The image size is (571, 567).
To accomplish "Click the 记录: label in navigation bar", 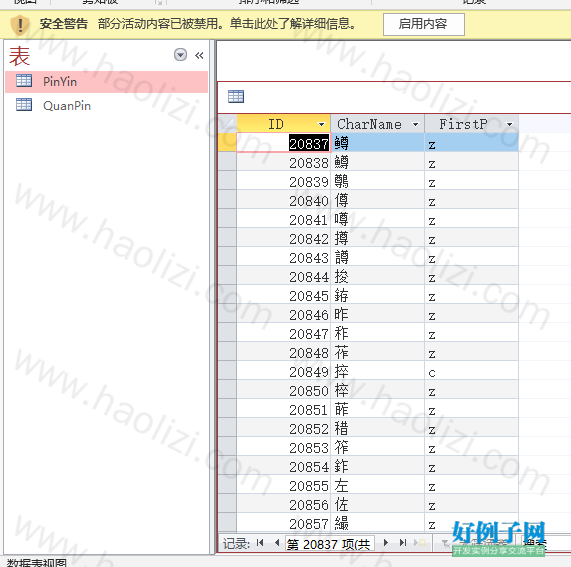I will point(236,544).
